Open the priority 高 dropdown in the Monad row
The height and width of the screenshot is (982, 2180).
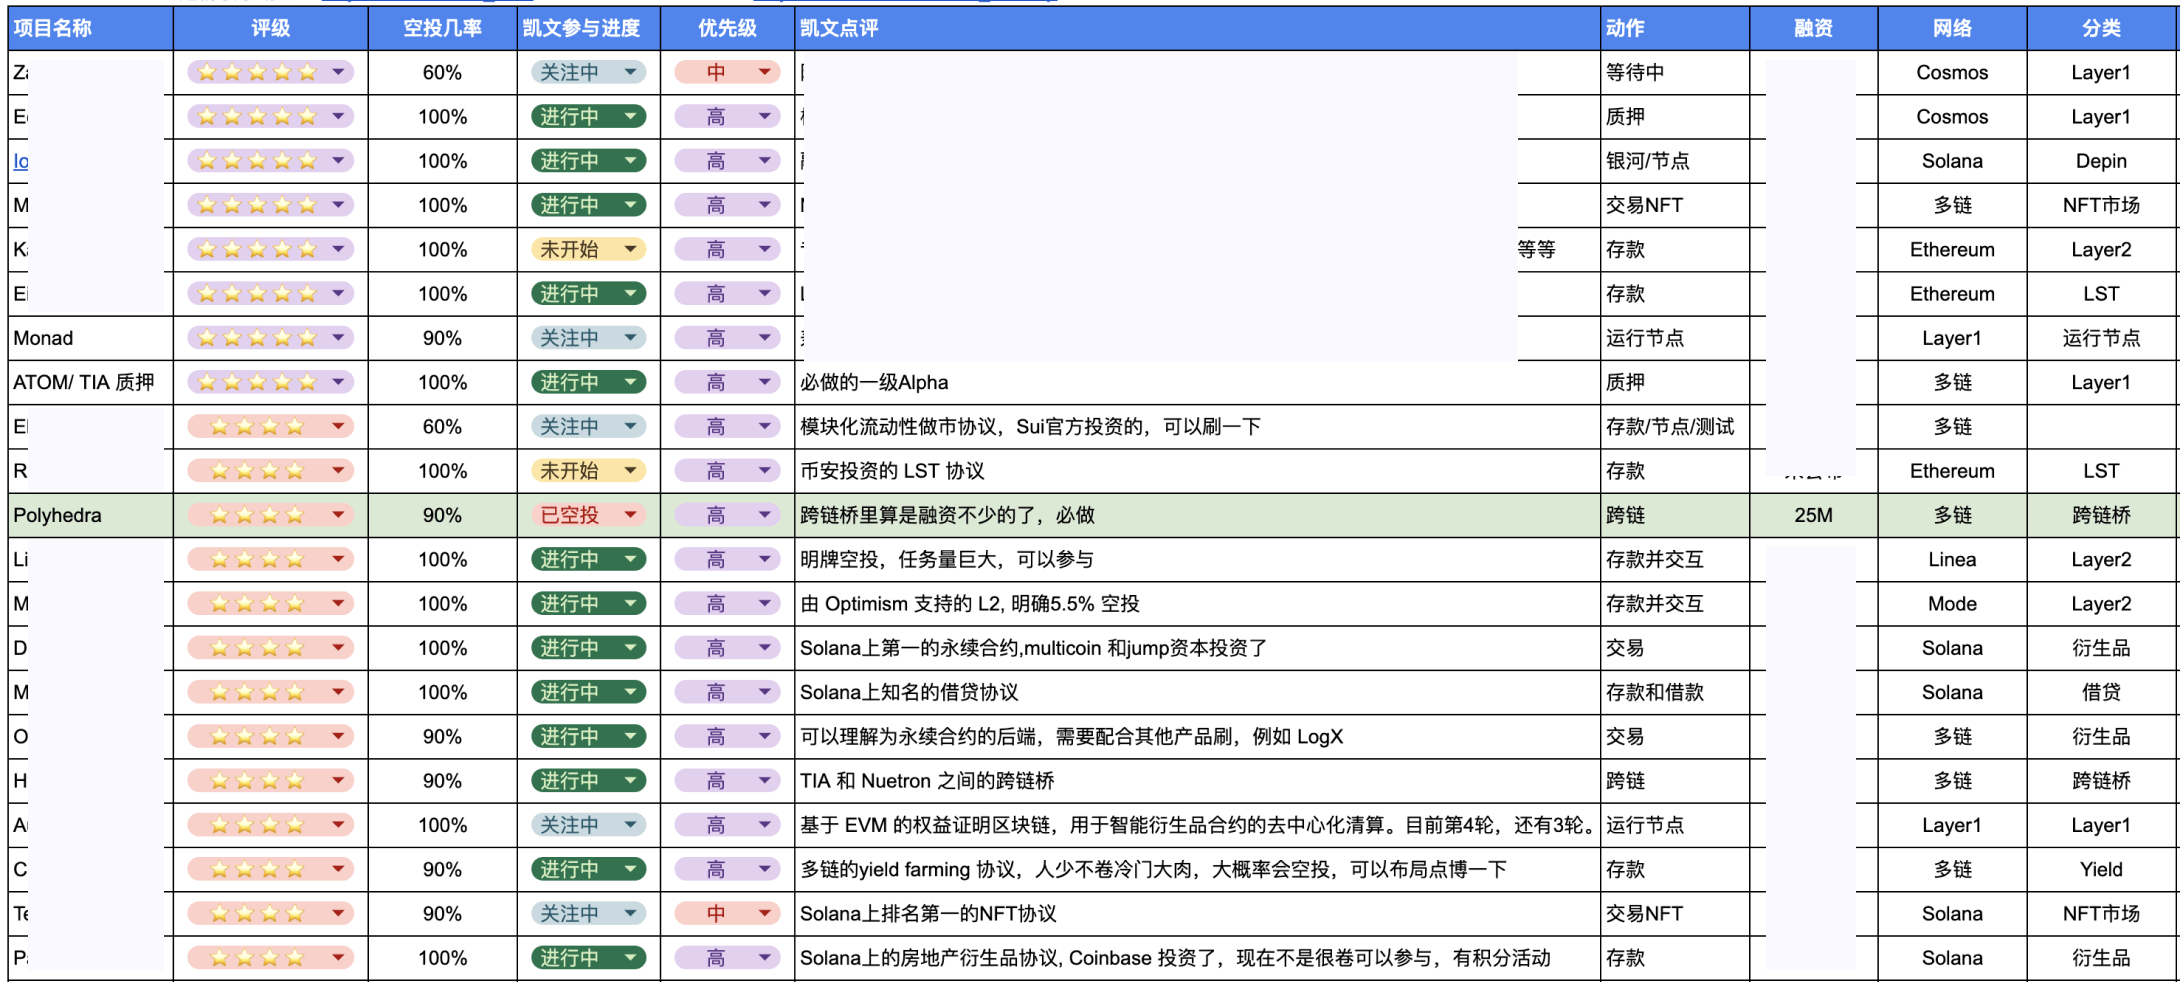727,338
